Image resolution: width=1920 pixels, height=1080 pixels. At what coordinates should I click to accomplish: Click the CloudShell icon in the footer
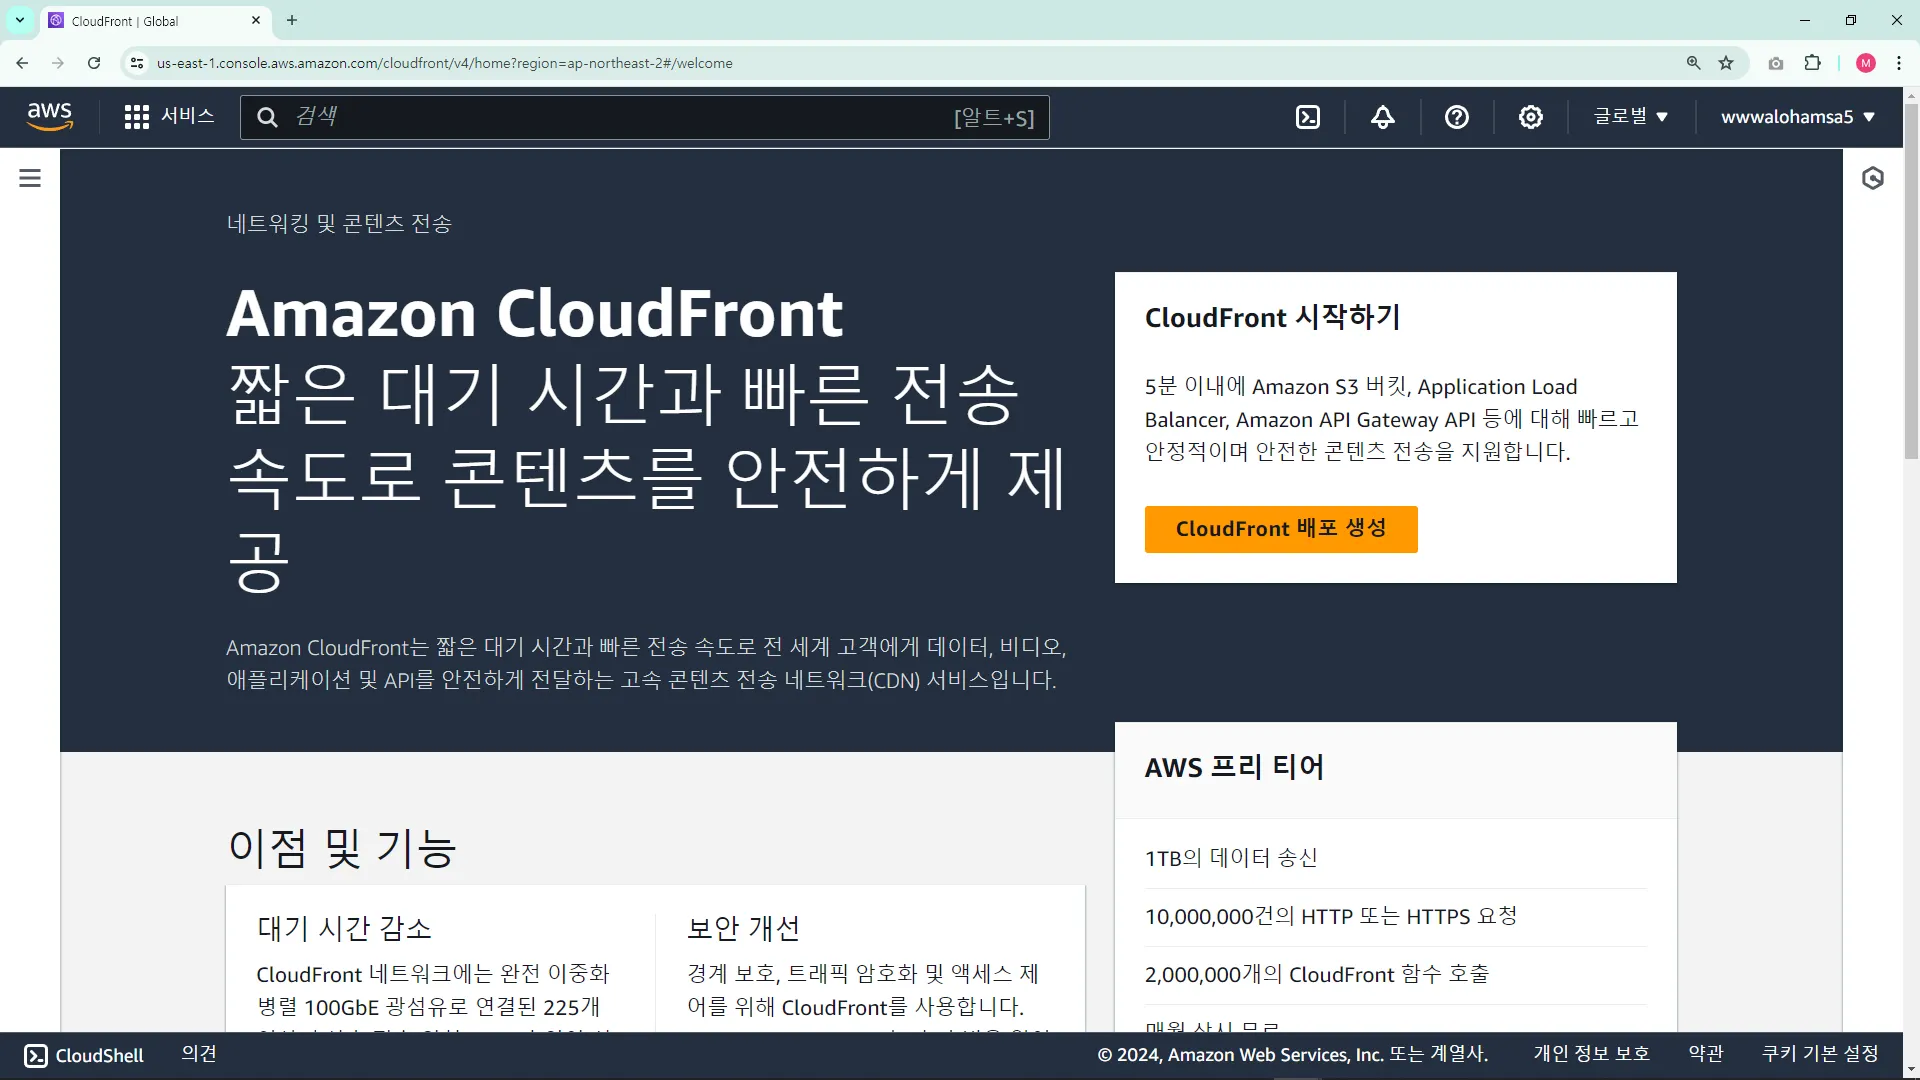click(x=35, y=1055)
